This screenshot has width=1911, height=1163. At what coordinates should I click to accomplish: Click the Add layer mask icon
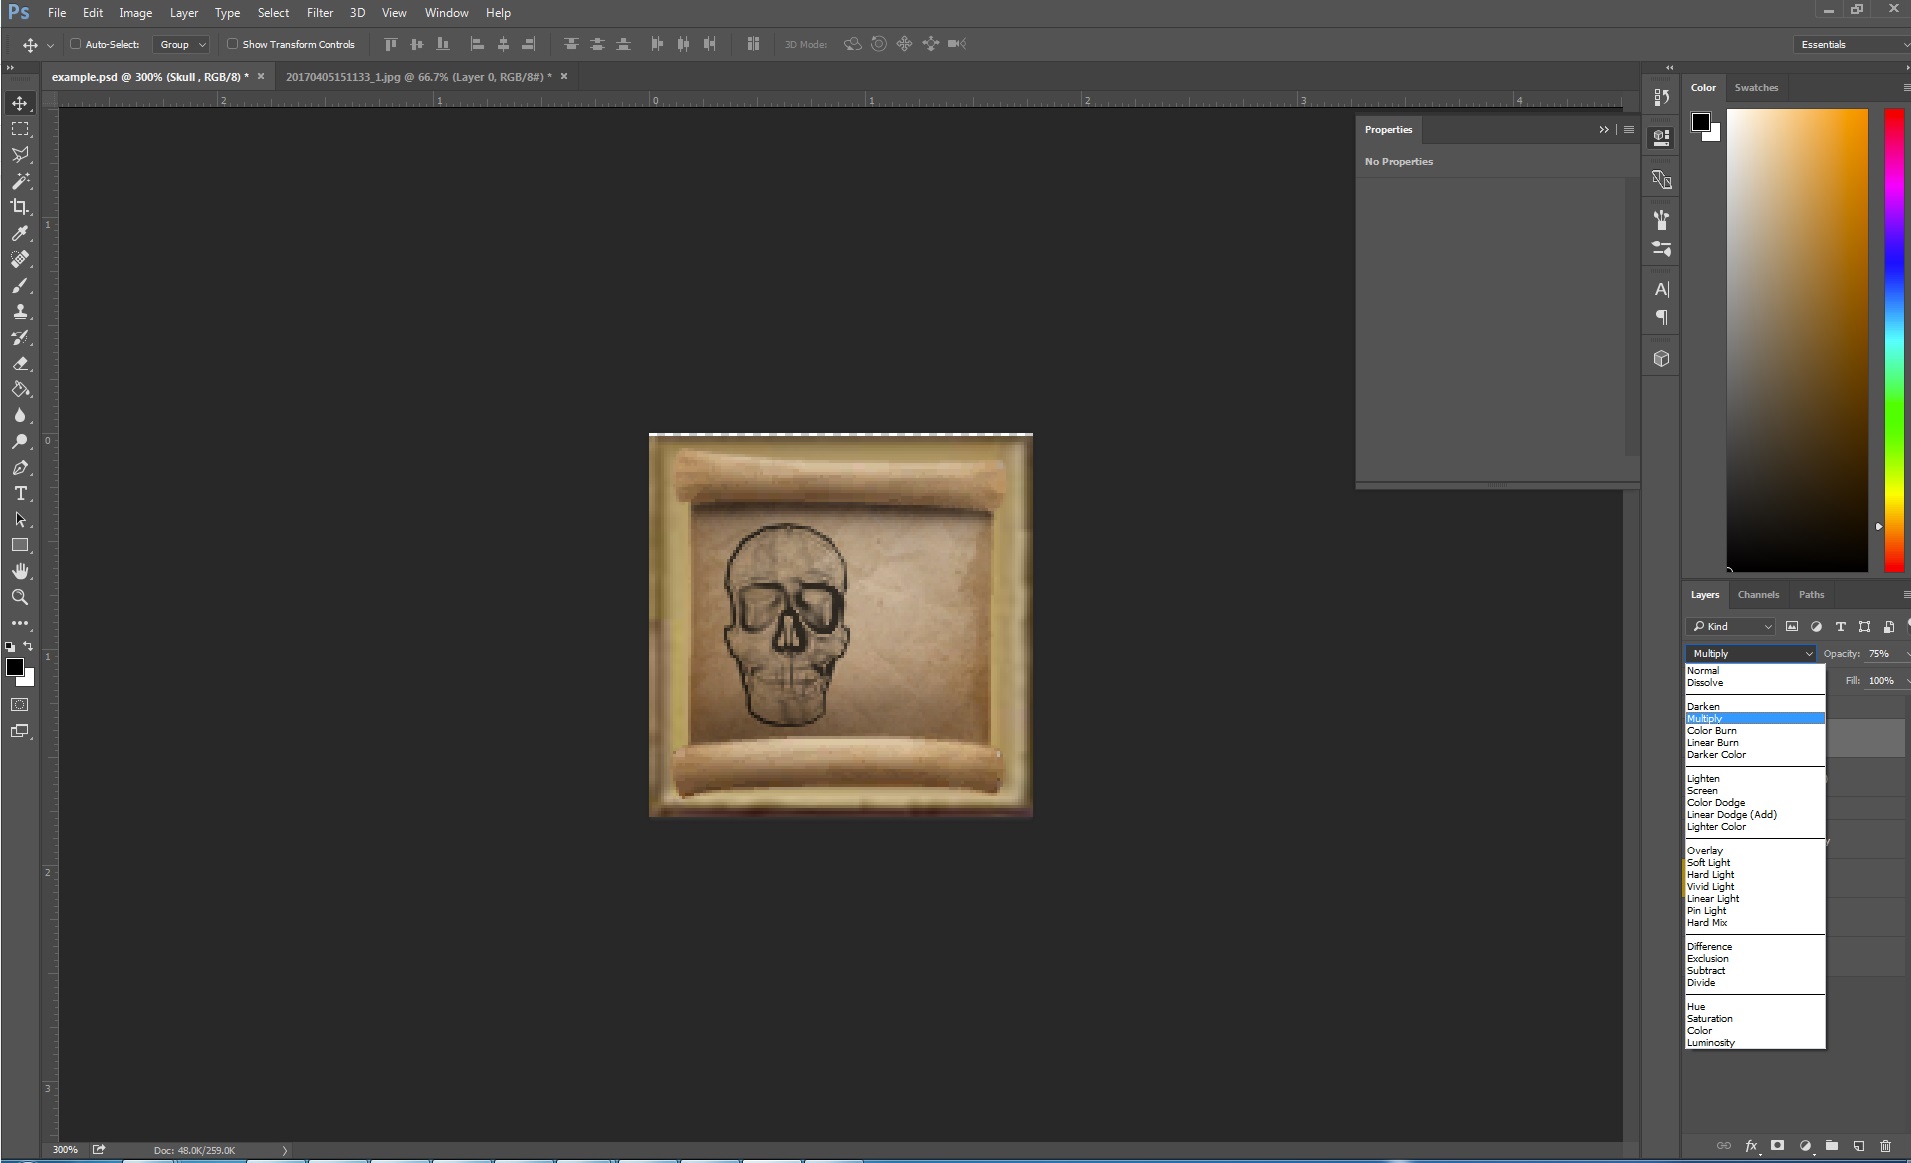[1777, 1146]
